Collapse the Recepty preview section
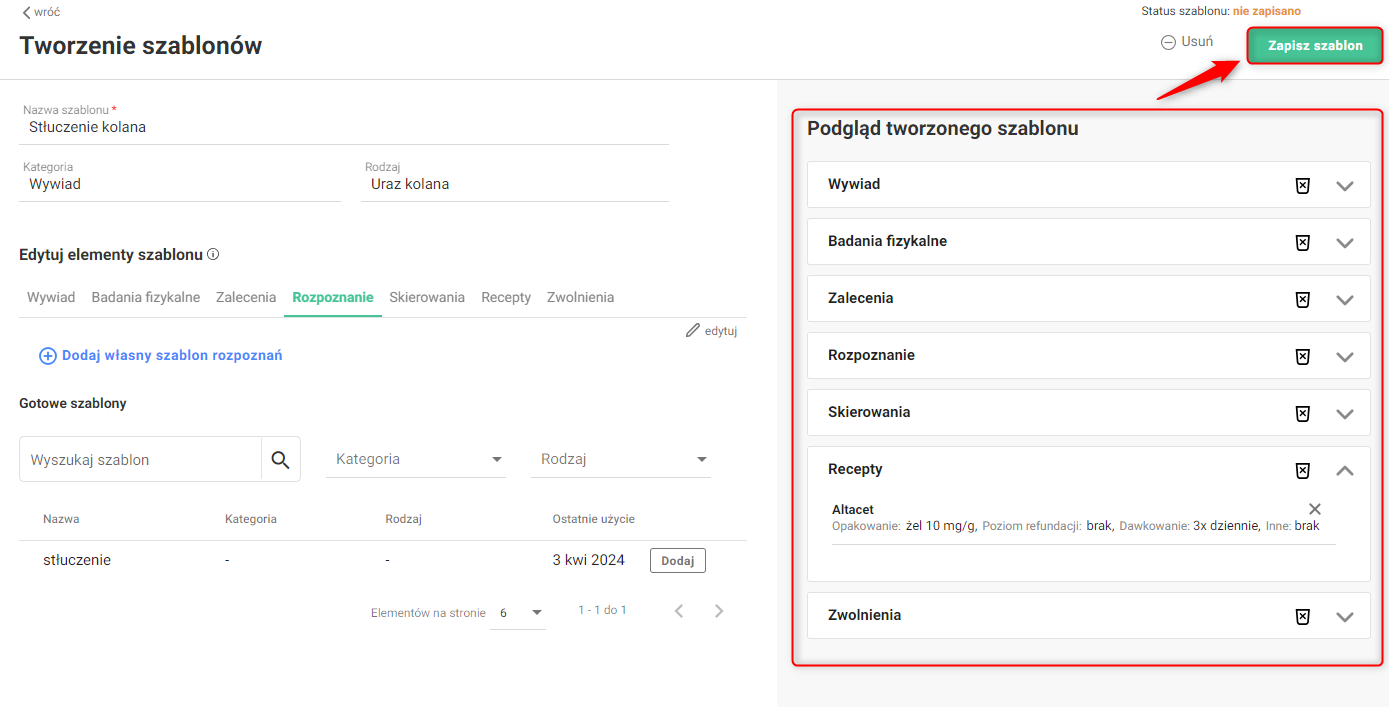 (x=1345, y=471)
